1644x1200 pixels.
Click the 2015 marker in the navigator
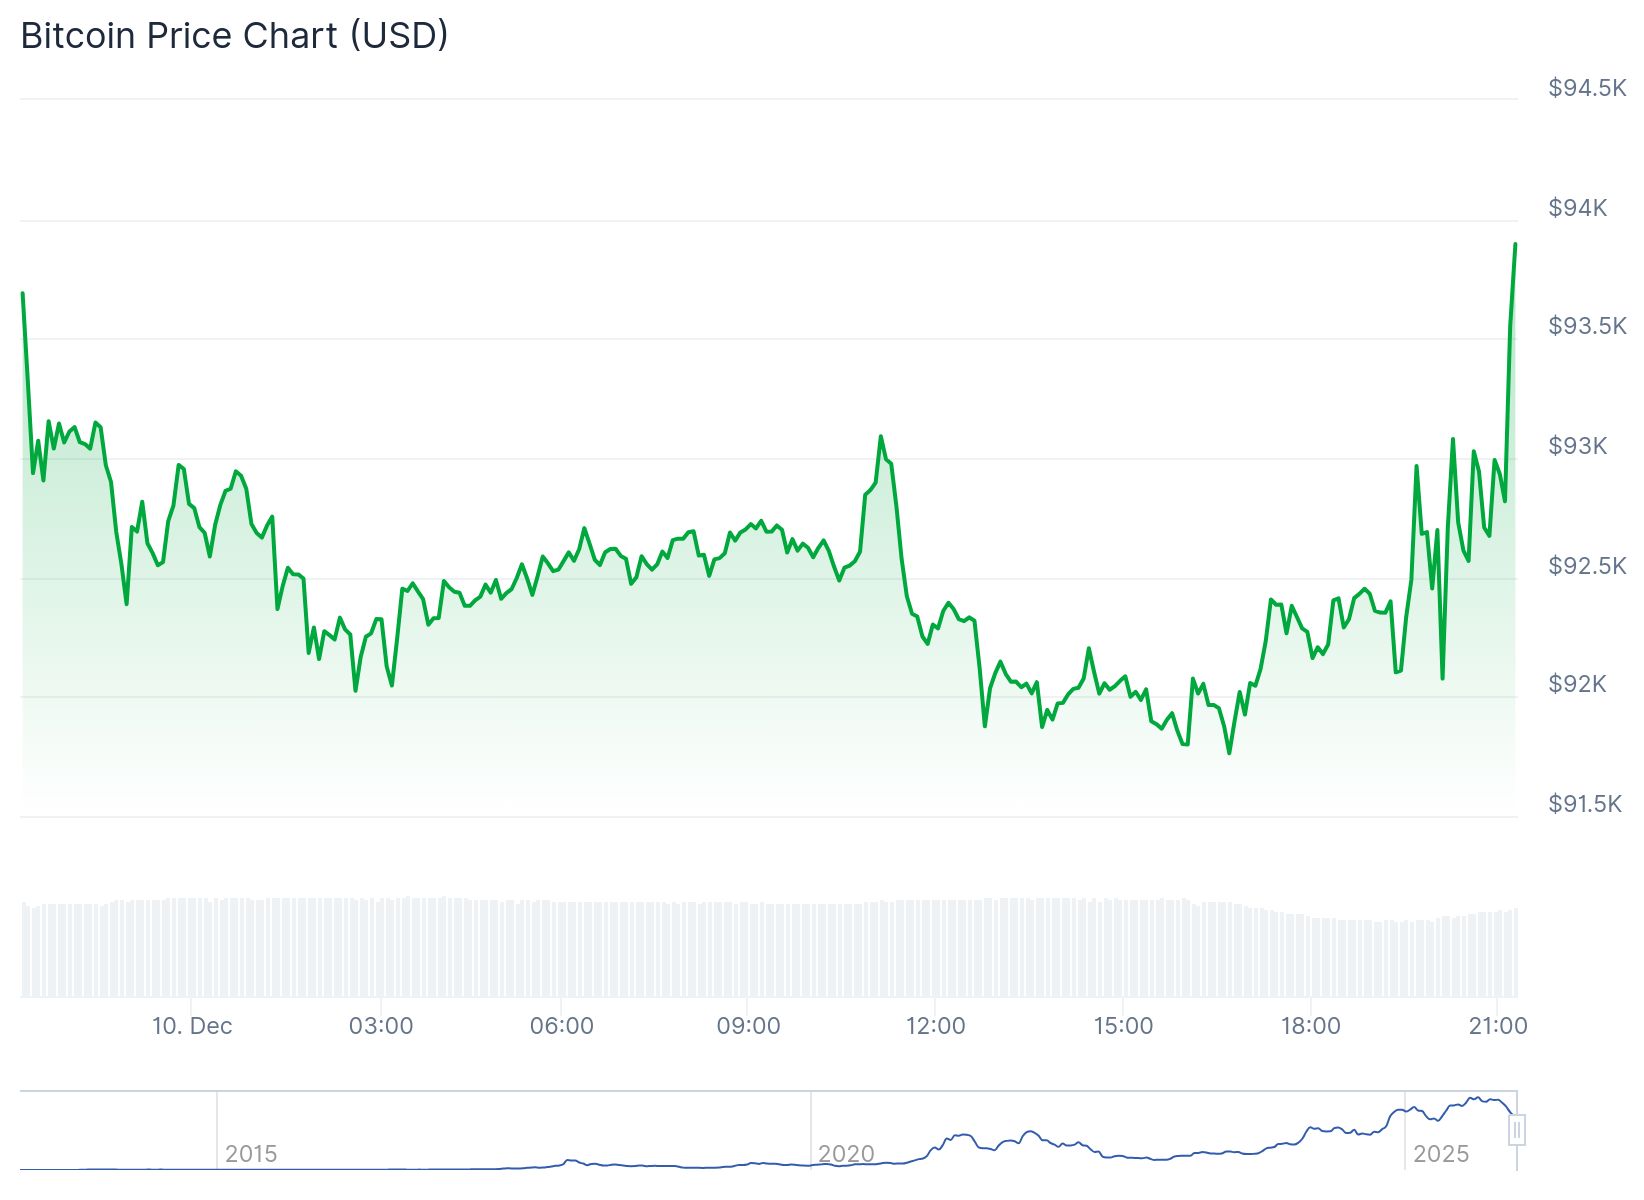click(251, 1154)
